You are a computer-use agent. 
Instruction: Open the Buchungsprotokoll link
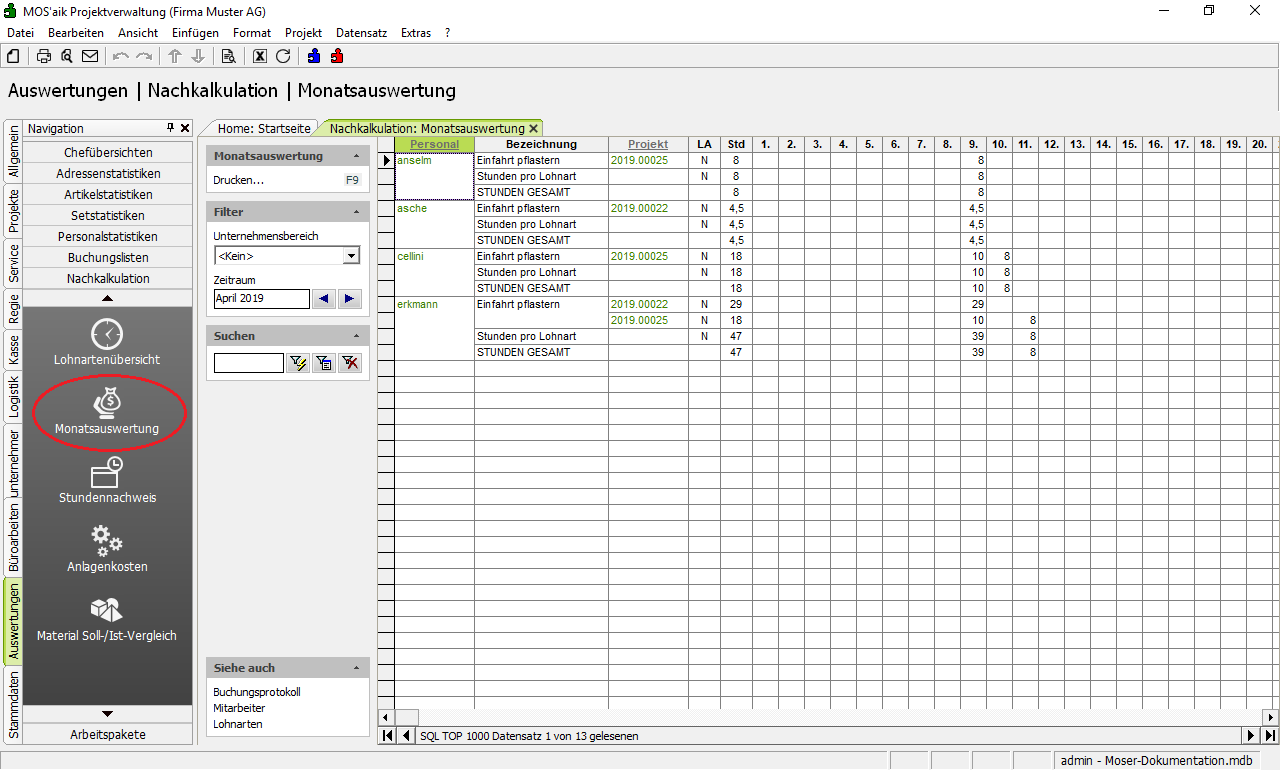point(257,692)
